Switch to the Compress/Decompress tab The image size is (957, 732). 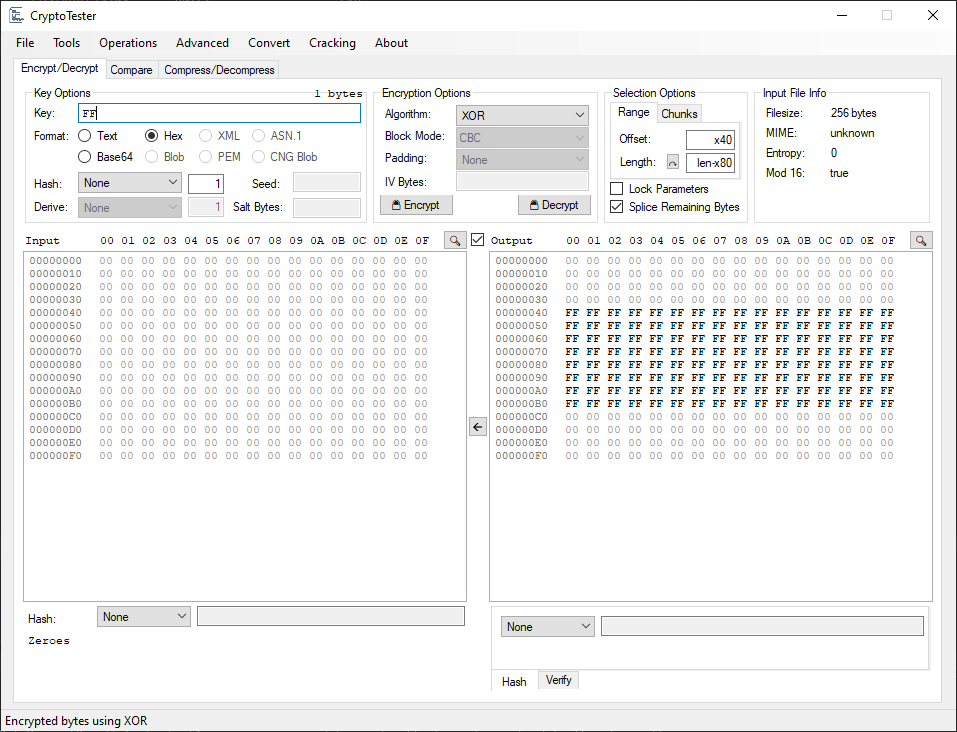point(219,70)
